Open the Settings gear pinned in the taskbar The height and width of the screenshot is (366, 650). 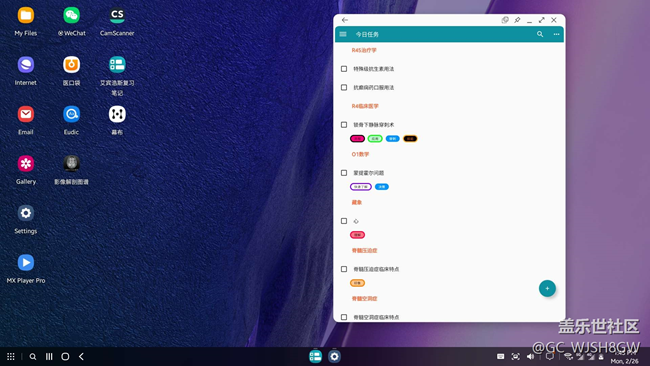(334, 356)
